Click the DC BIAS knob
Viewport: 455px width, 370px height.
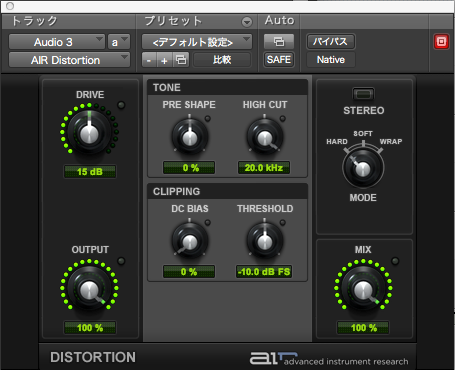[x=190, y=241]
